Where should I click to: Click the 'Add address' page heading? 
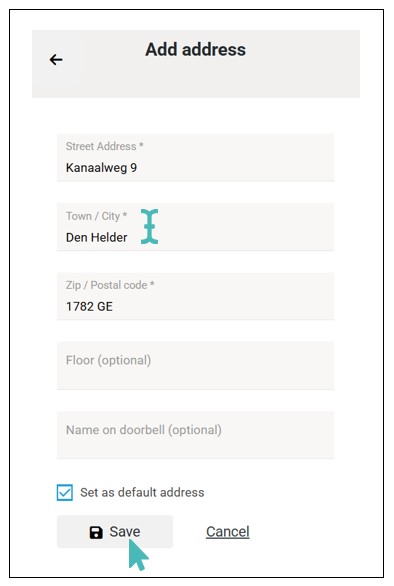click(x=196, y=49)
